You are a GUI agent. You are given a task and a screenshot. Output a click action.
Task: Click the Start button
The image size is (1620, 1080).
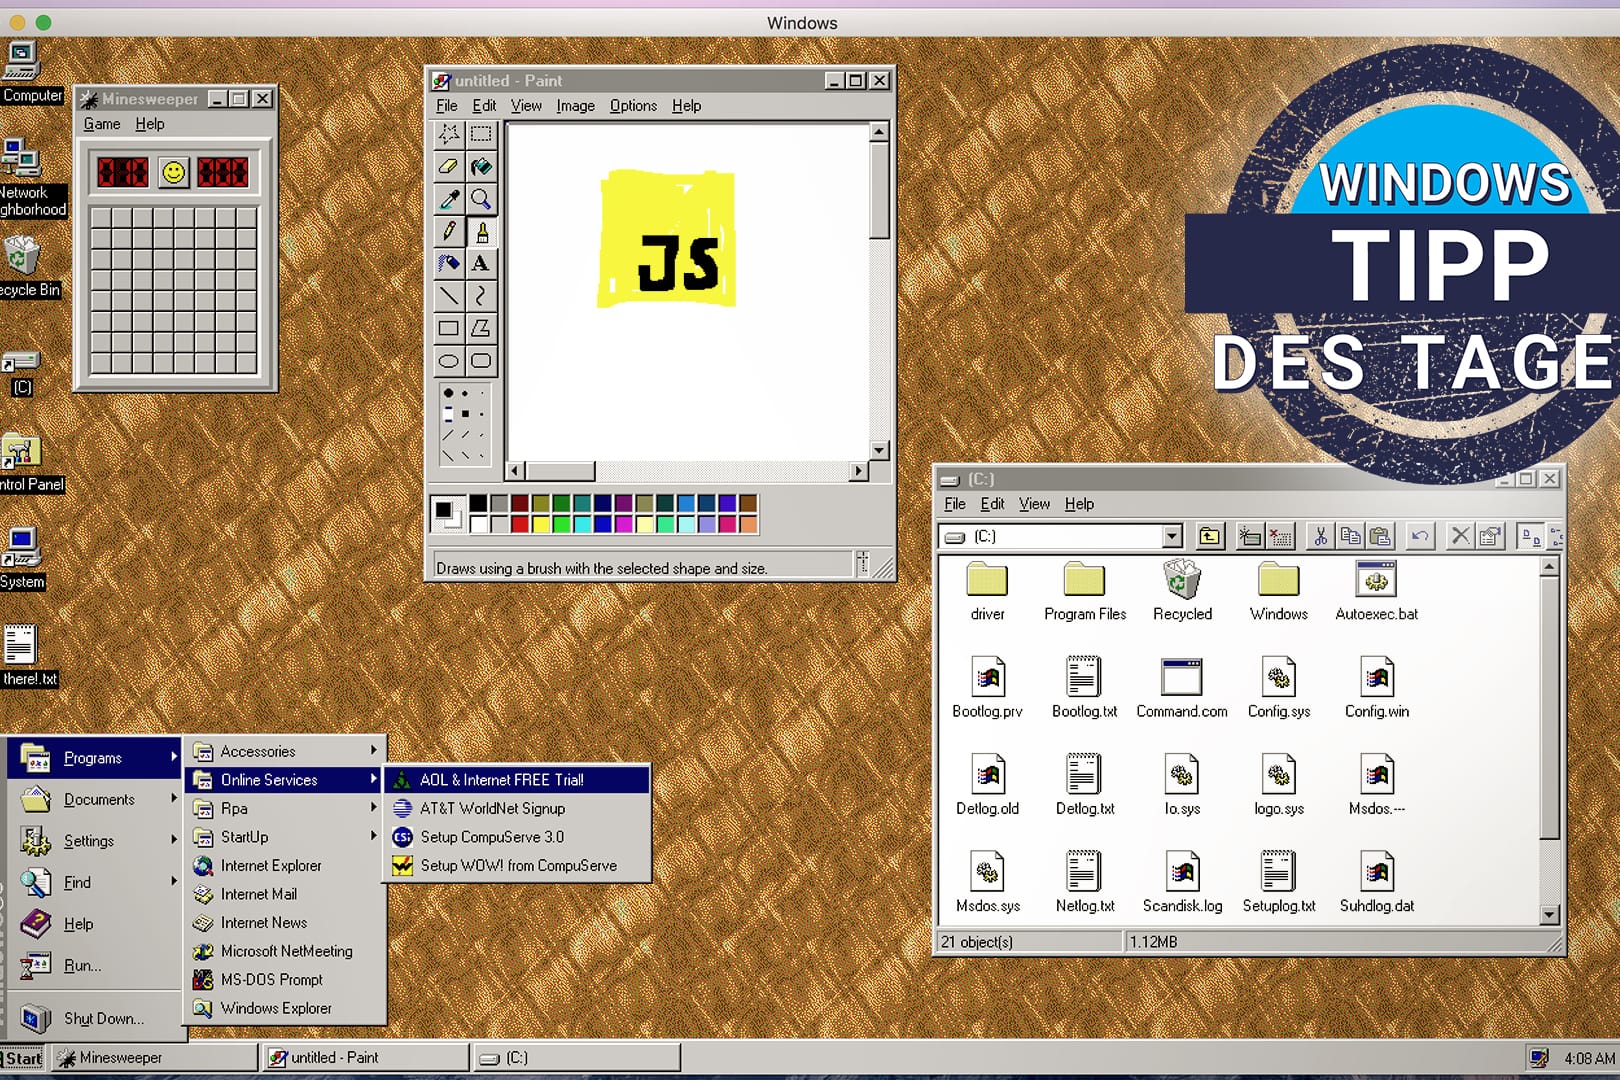(23, 1058)
